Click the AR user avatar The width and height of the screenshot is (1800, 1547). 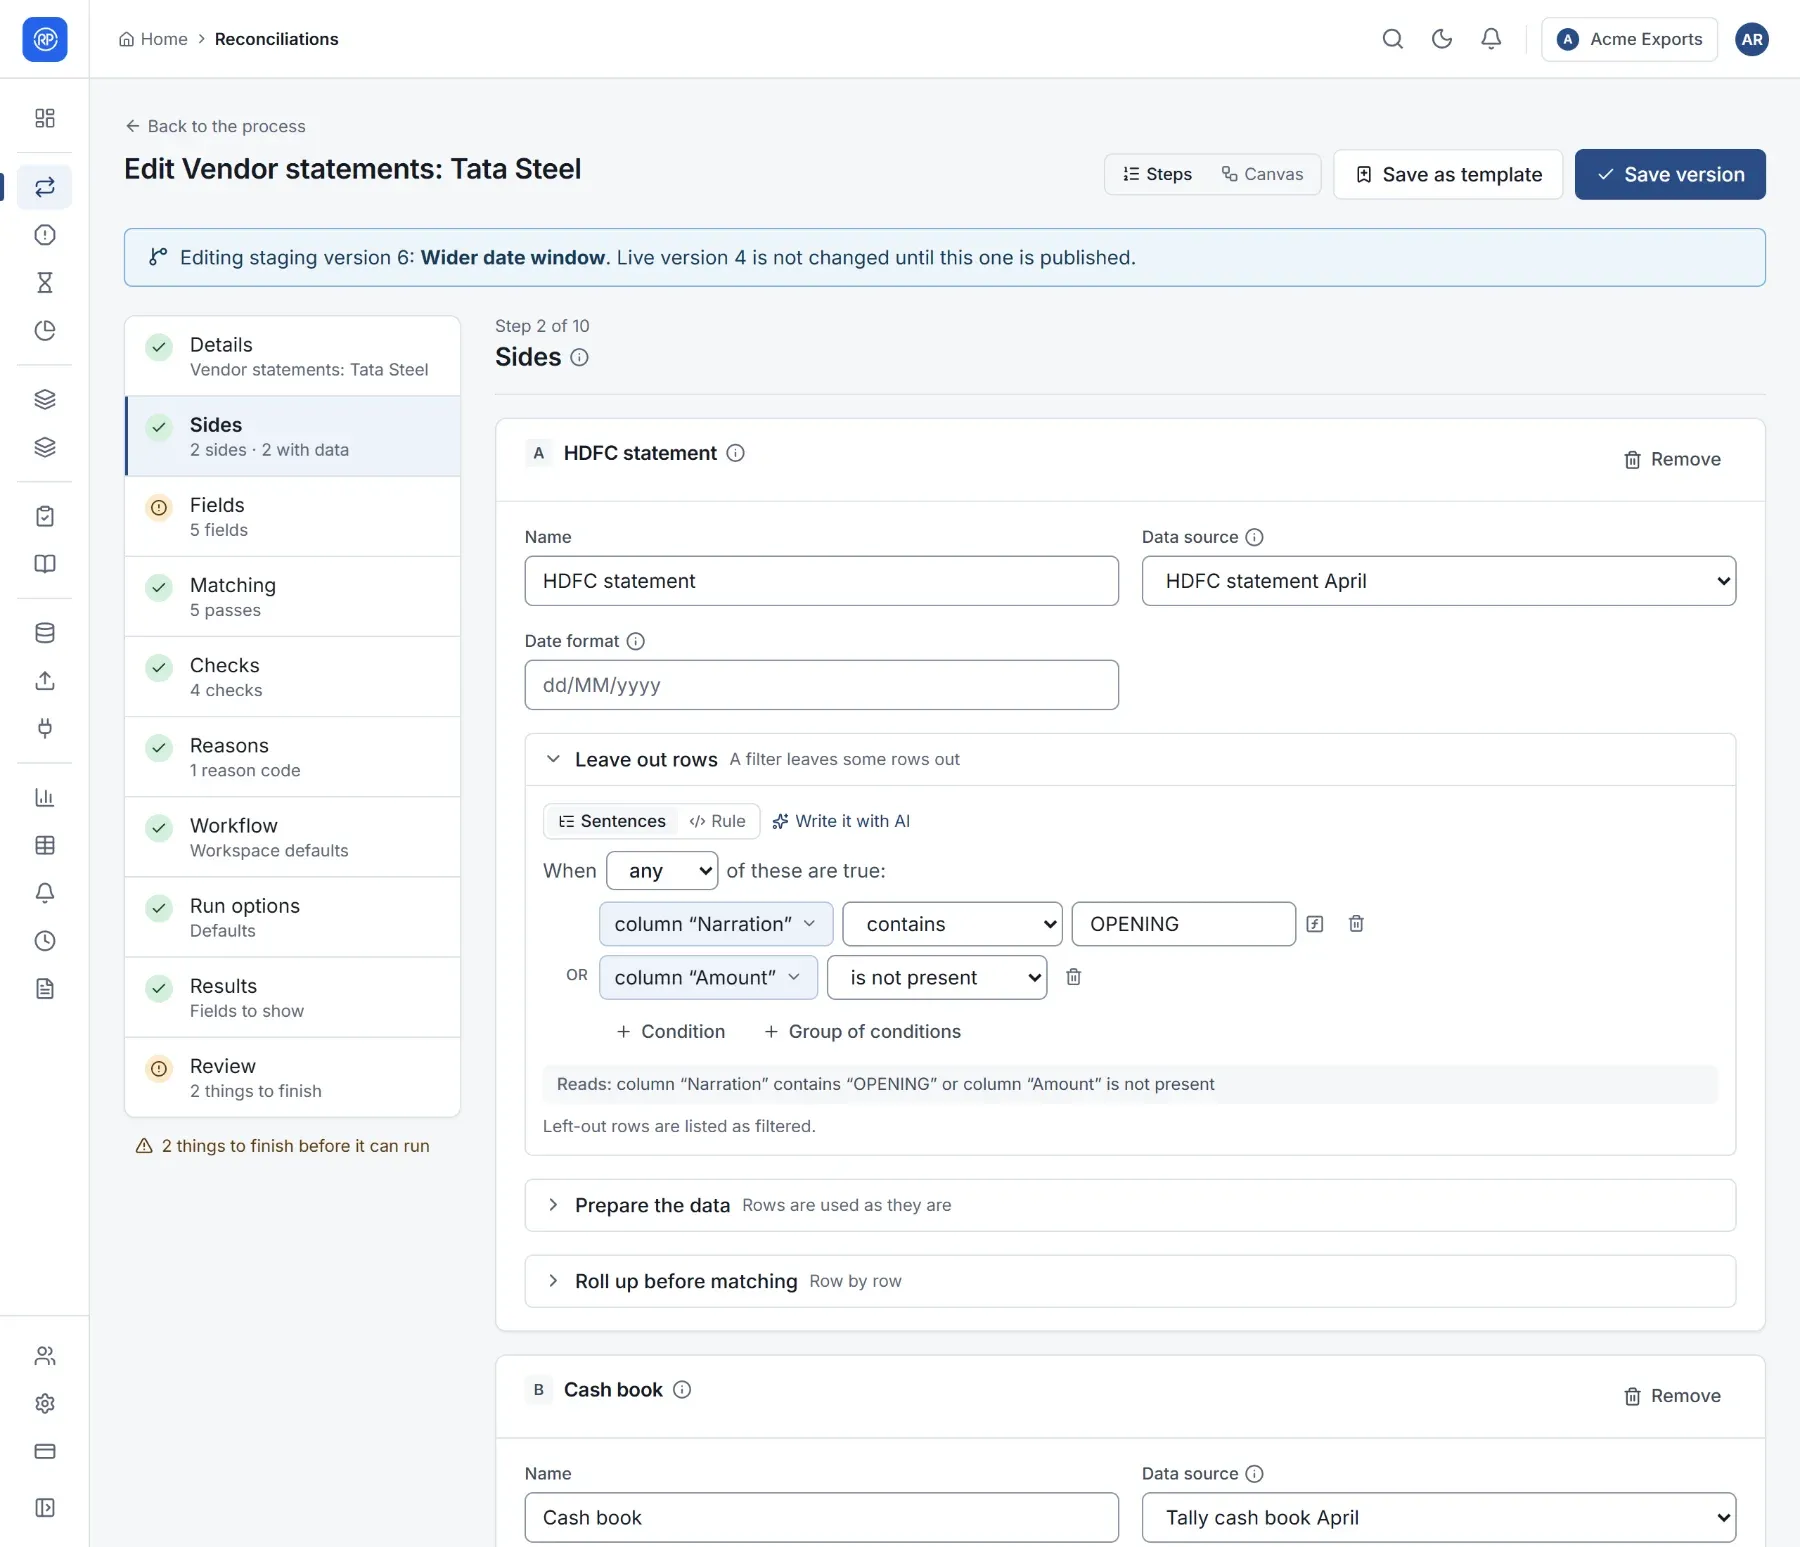click(1751, 39)
